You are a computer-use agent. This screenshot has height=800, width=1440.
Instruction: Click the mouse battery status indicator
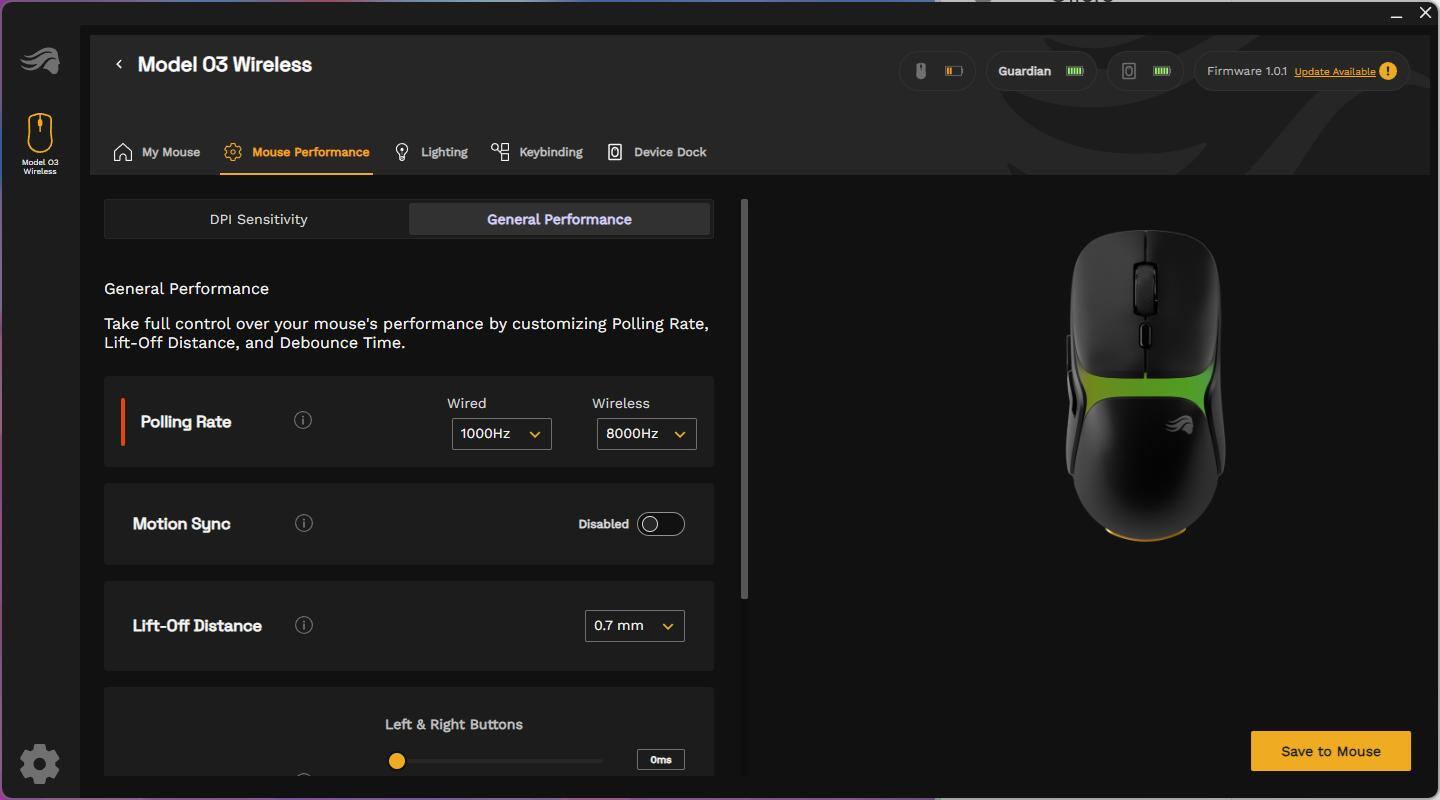pos(937,71)
